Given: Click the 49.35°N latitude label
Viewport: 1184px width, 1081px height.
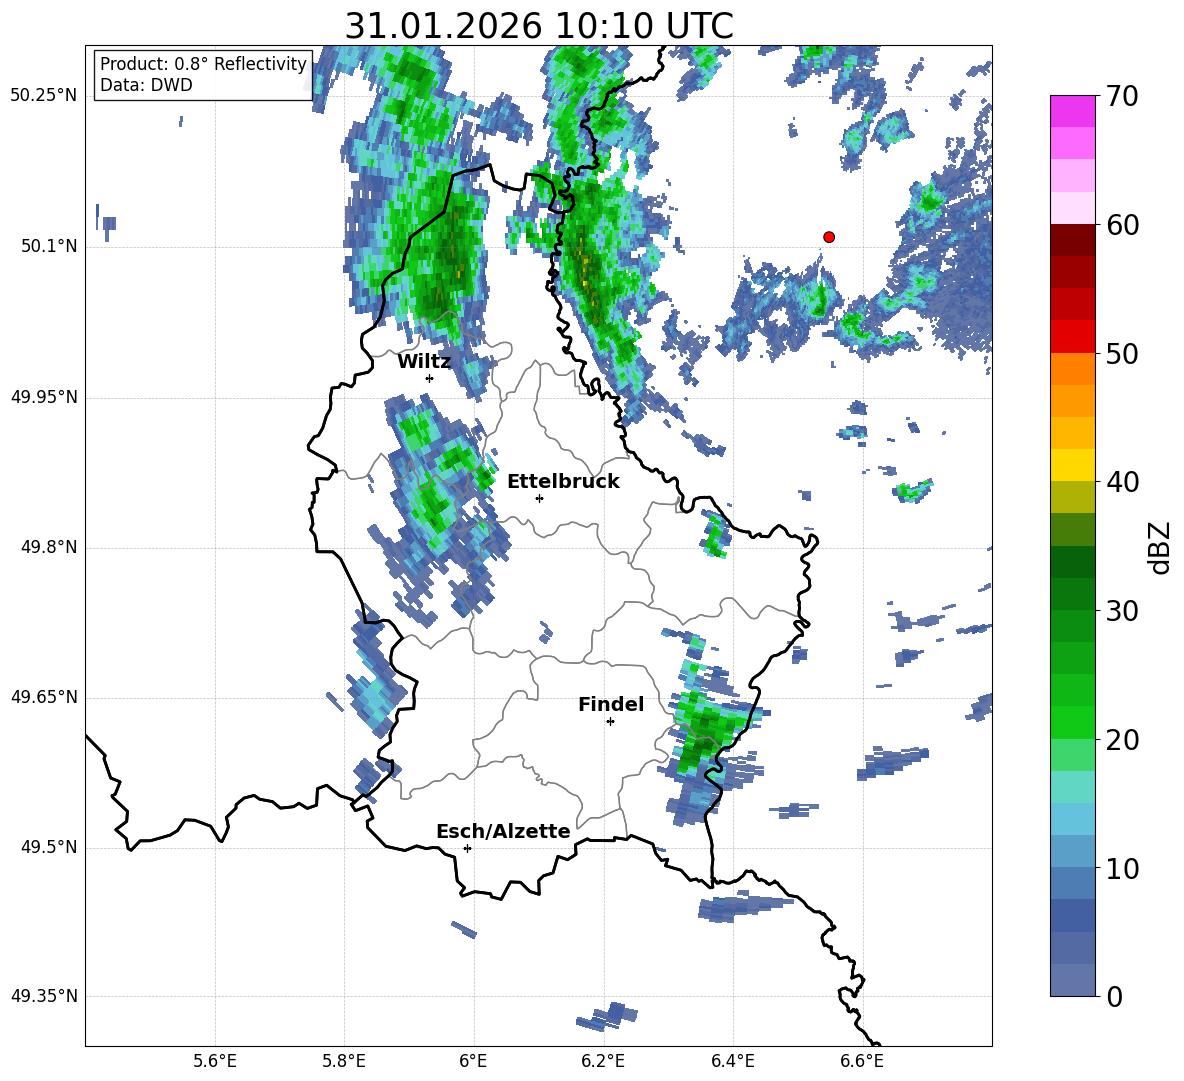Looking at the screenshot, I should 43,996.
